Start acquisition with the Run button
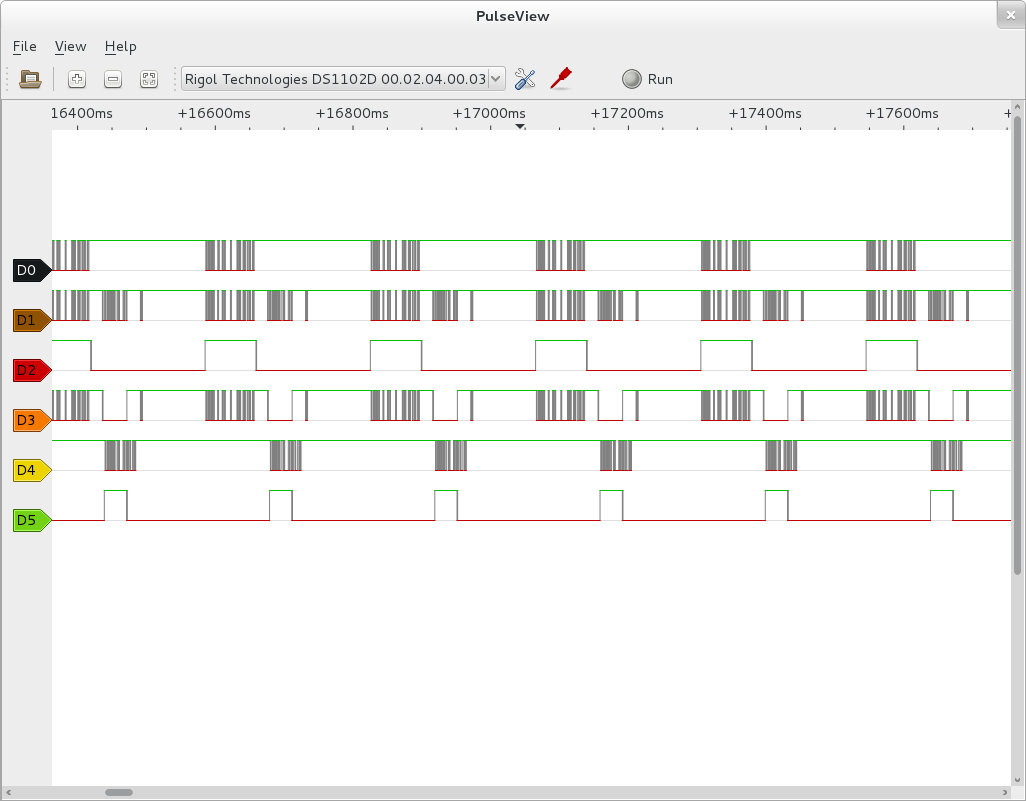This screenshot has width=1026, height=801. tap(647, 79)
